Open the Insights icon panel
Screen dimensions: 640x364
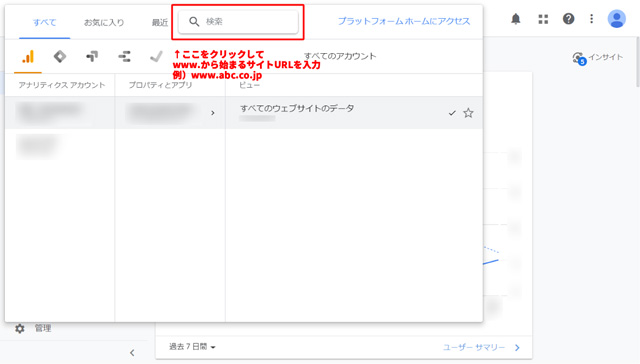coord(579,58)
